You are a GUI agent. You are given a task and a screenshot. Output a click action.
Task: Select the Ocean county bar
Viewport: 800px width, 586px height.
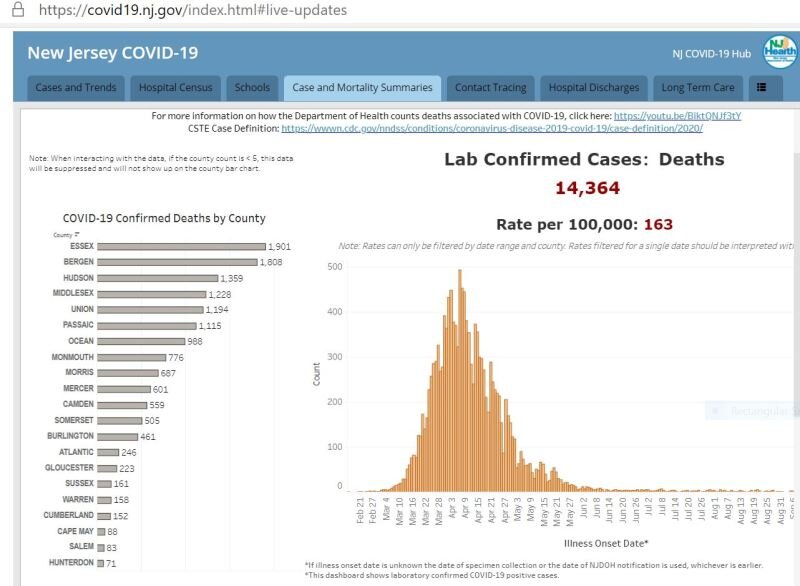[141, 341]
